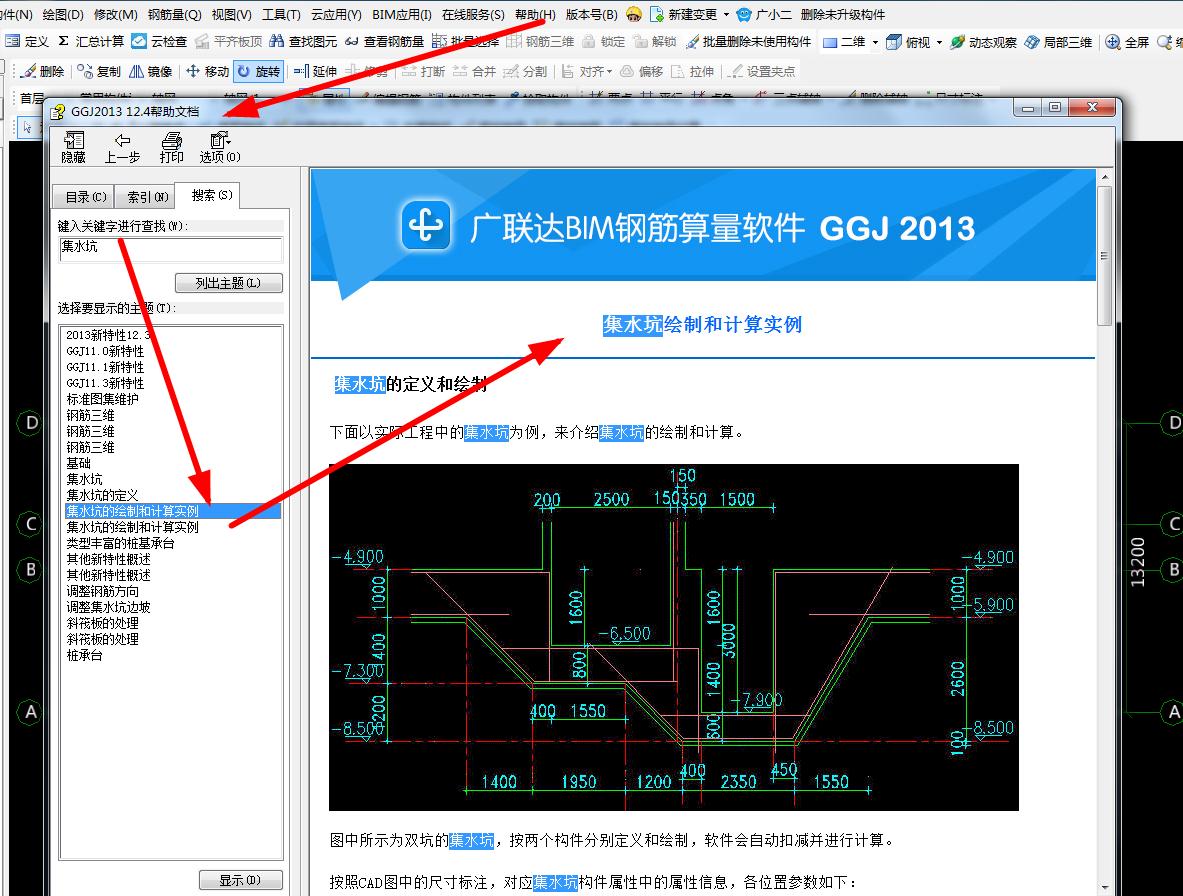The height and width of the screenshot is (896, 1183).
Task: Click 显示(D) button
Action: 241,880
